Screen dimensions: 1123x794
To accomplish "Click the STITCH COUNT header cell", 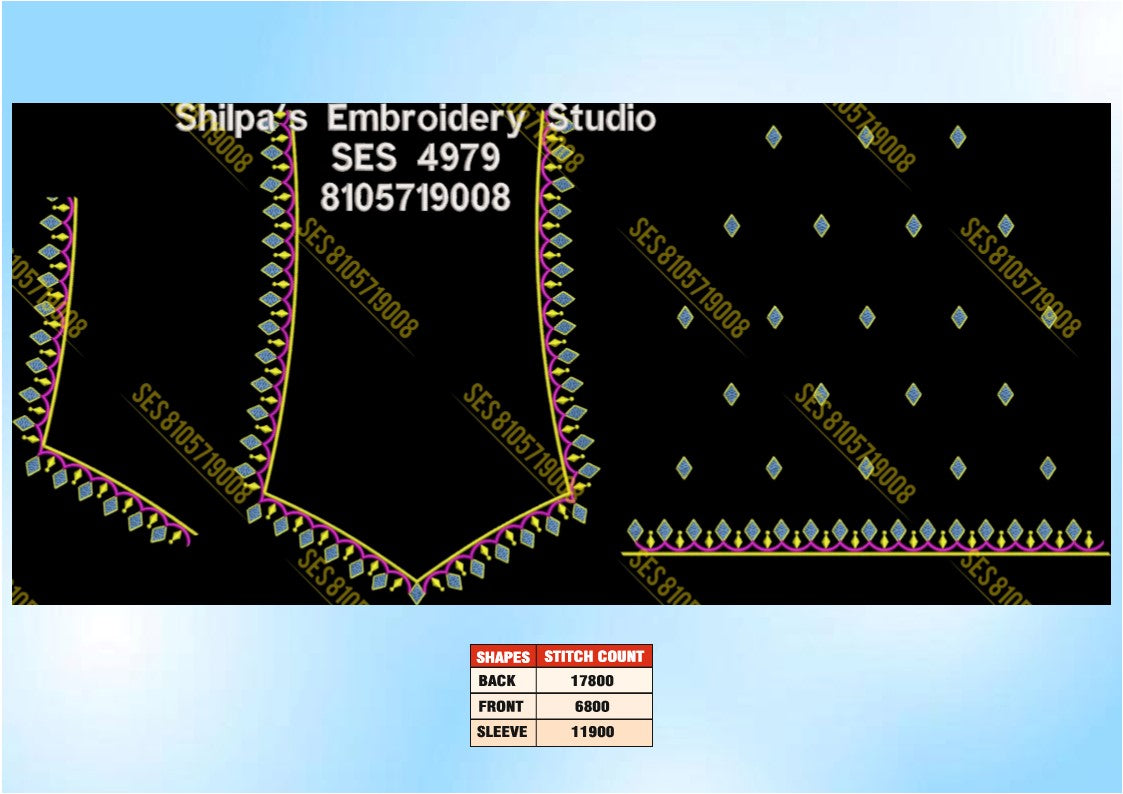I will point(594,657).
